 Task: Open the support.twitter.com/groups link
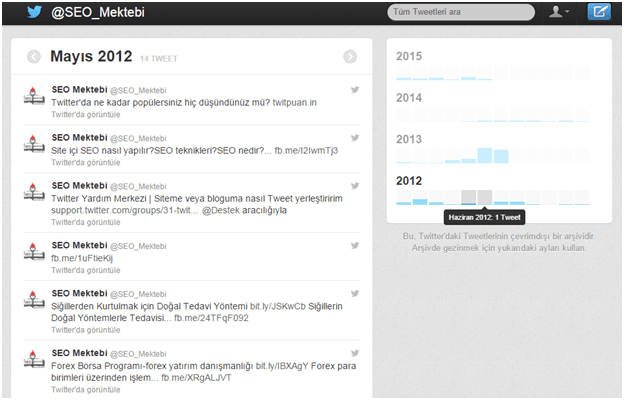125,211
